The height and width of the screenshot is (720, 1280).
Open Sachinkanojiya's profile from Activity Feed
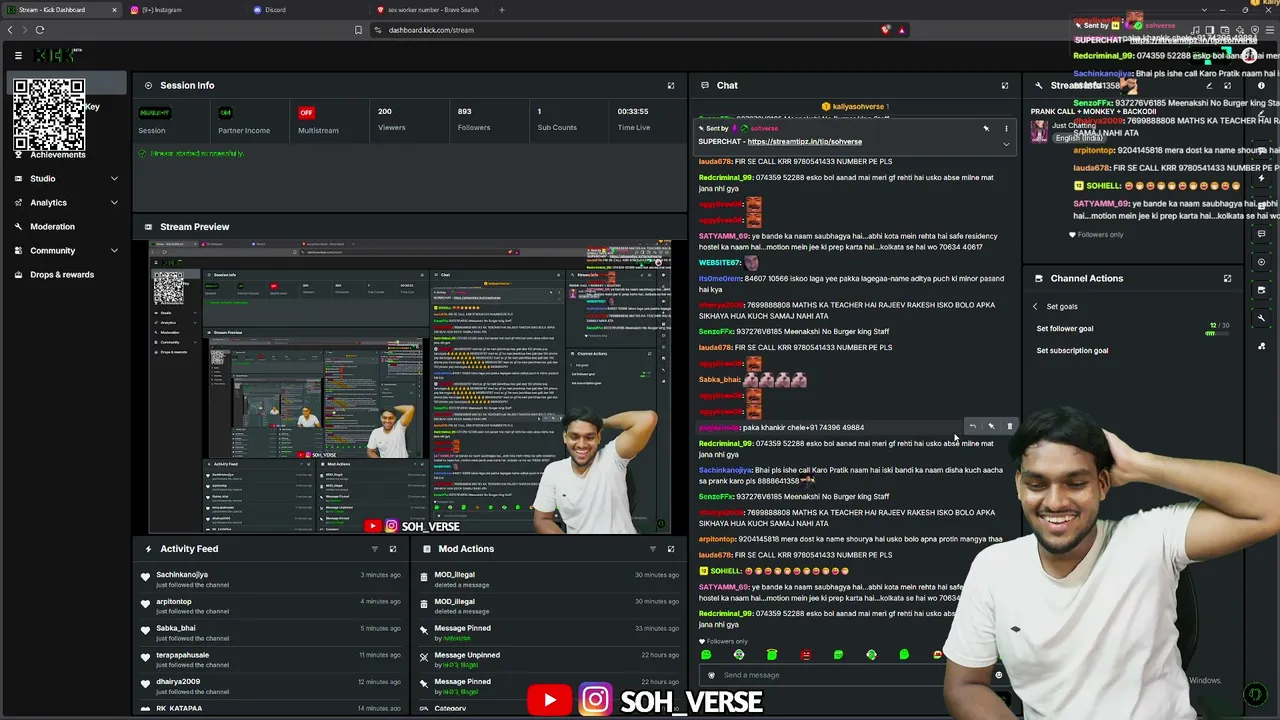182,575
